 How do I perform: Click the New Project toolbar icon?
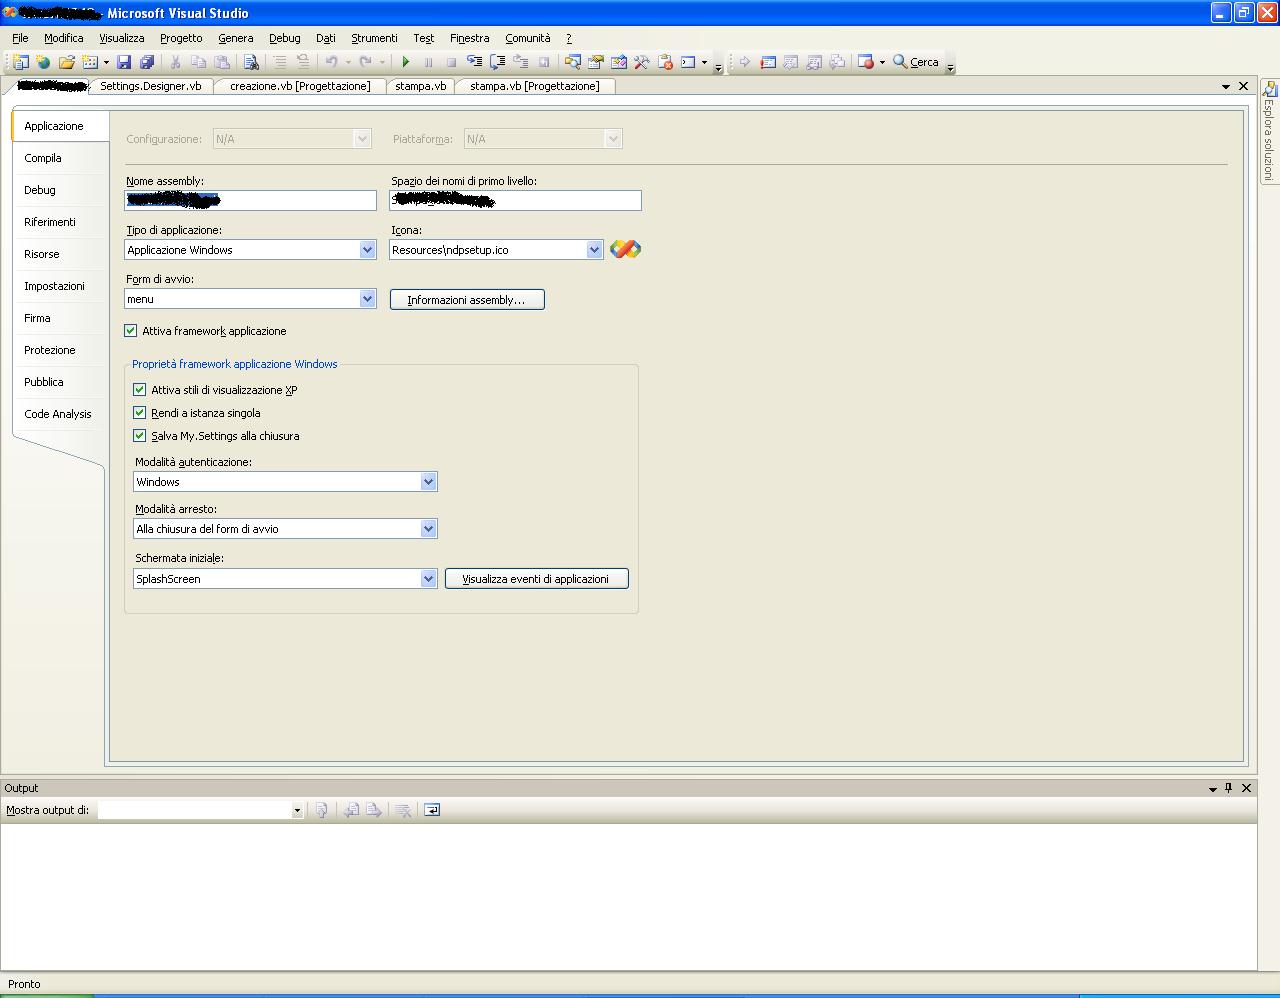tap(20, 62)
